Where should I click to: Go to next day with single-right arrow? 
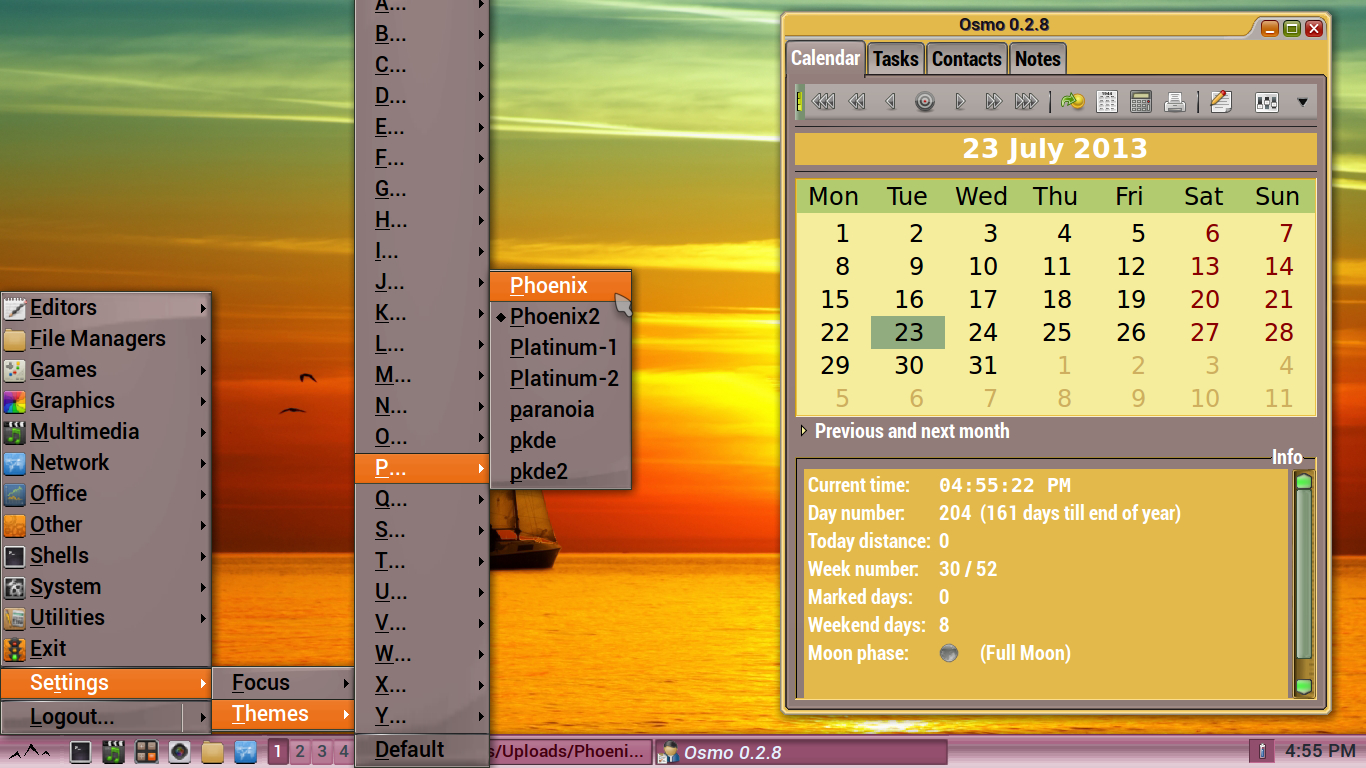pyautogui.click(x=960, y=101)
